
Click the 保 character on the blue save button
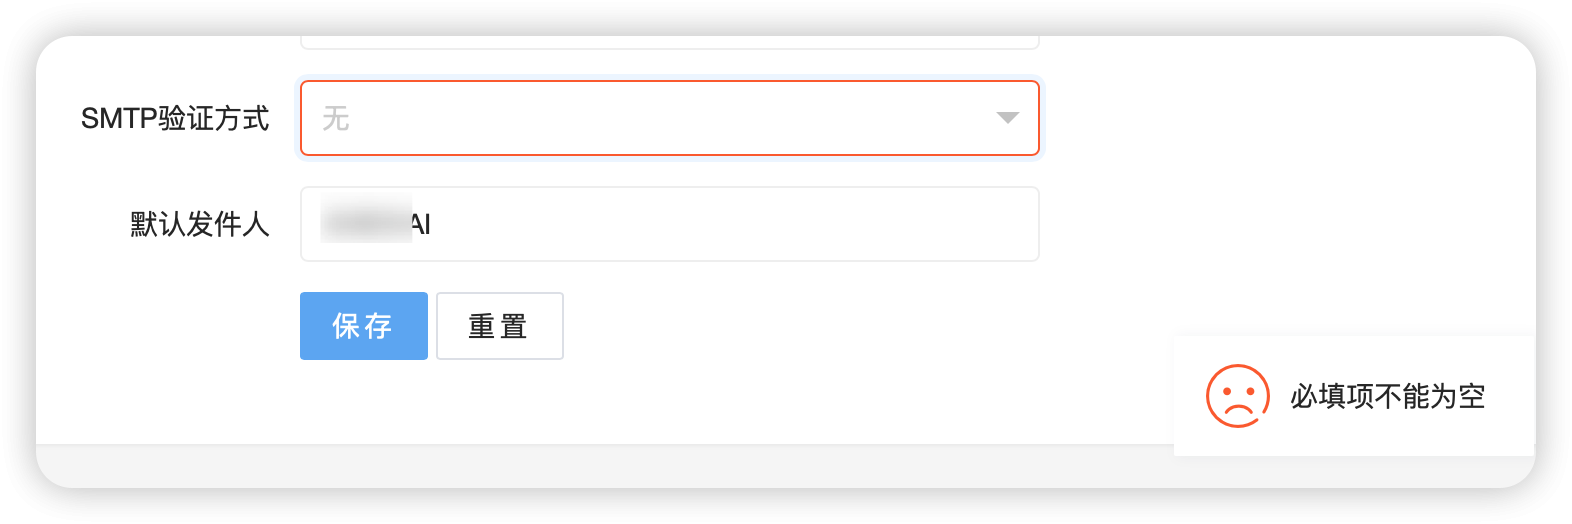point(346,326)
